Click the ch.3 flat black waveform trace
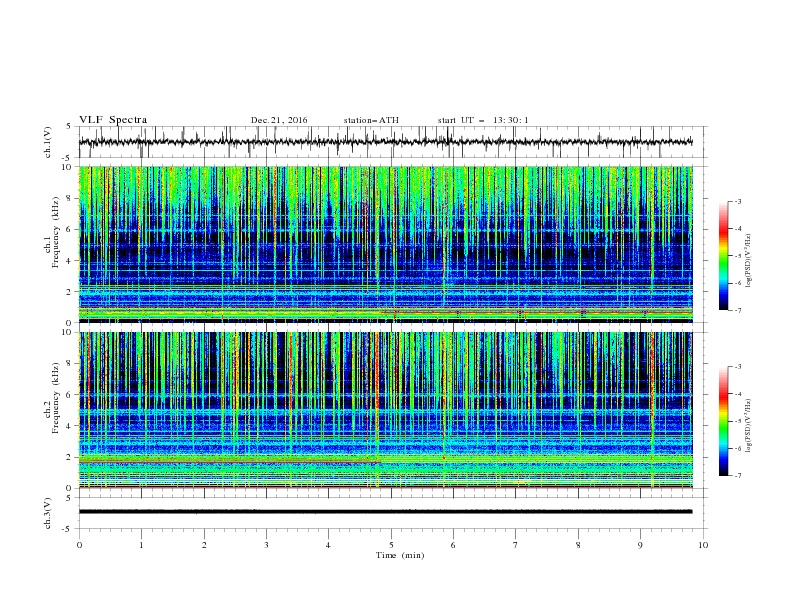792x612 pixels. [385, 512]
